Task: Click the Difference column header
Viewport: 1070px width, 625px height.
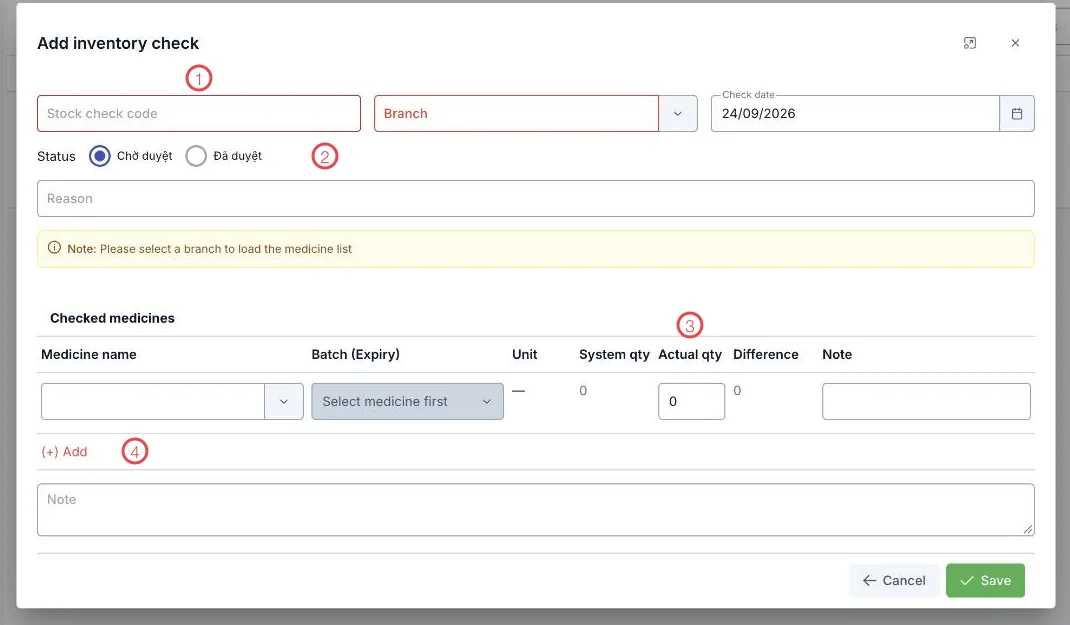Action: coord(766,354)
